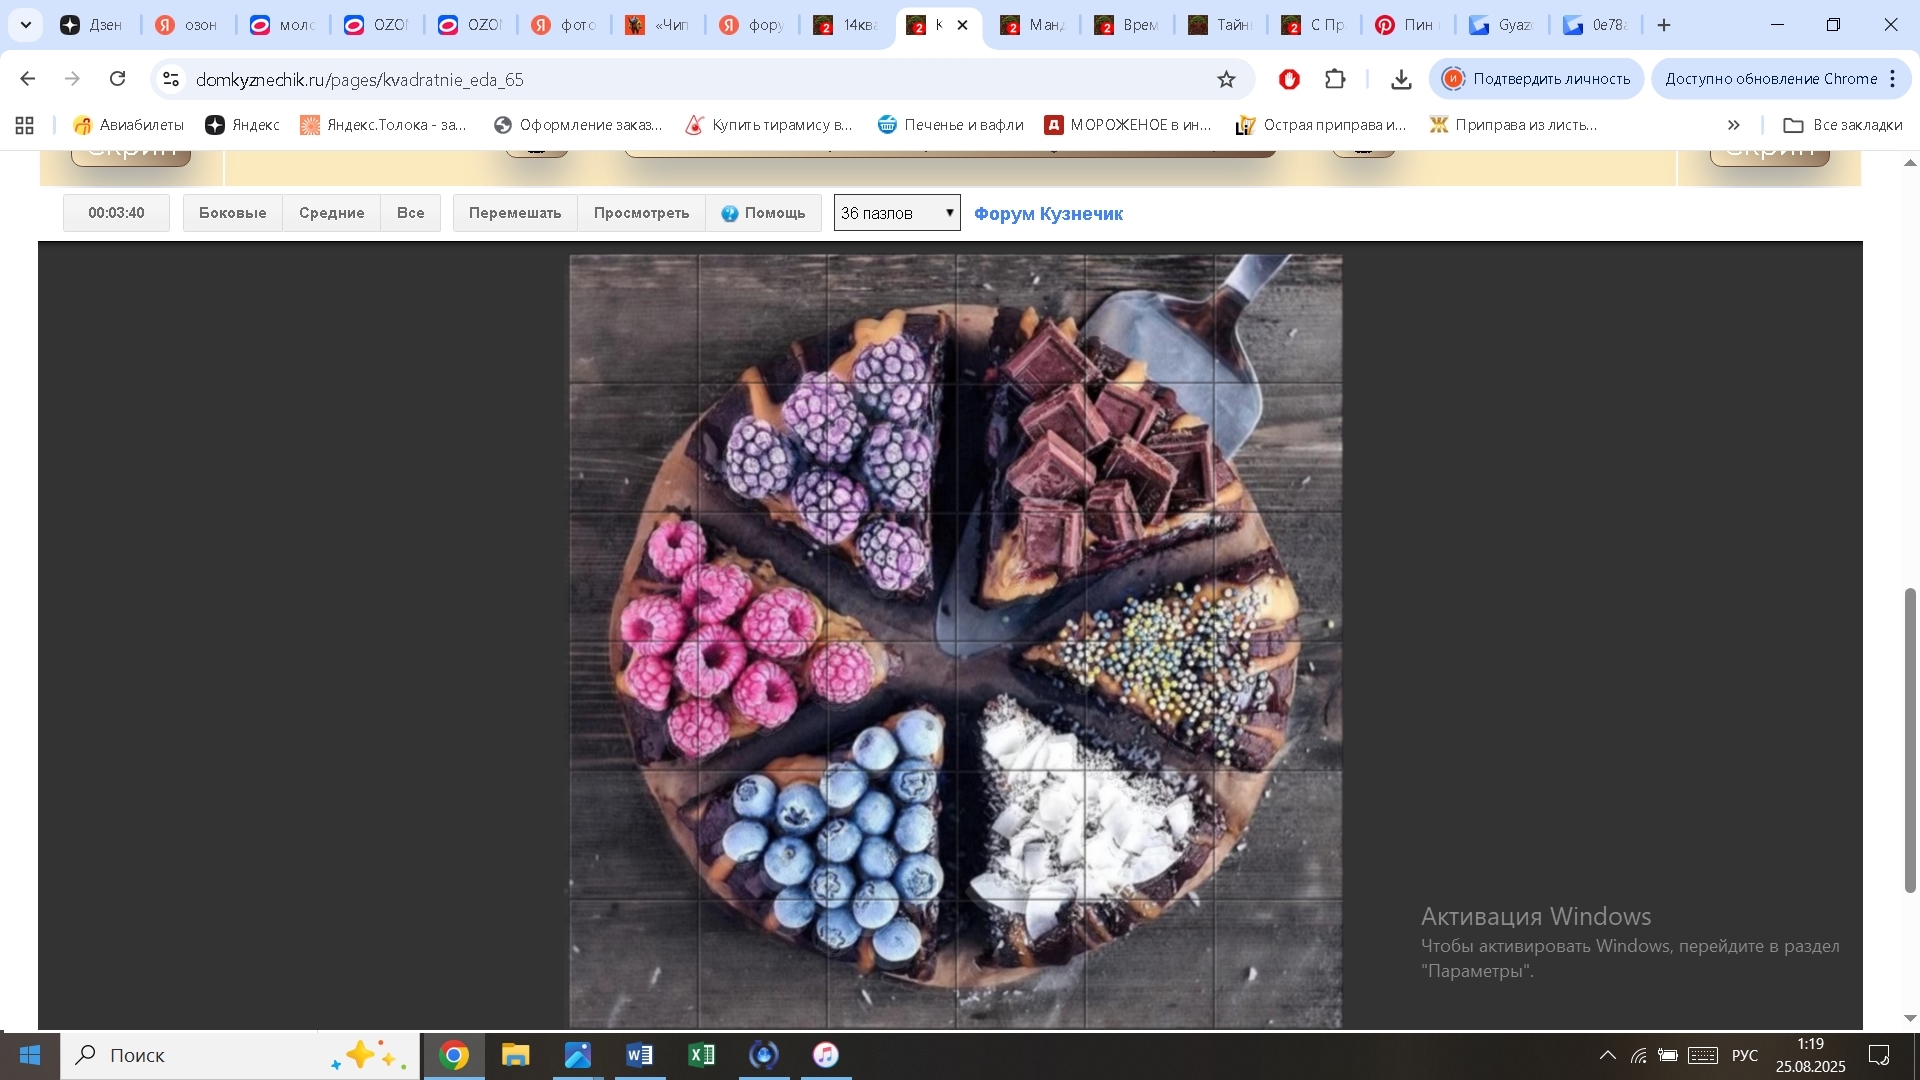1920x1080 pixels.
Task: Open the Острая приправа bookmark
Action: tap(1321, 125)
